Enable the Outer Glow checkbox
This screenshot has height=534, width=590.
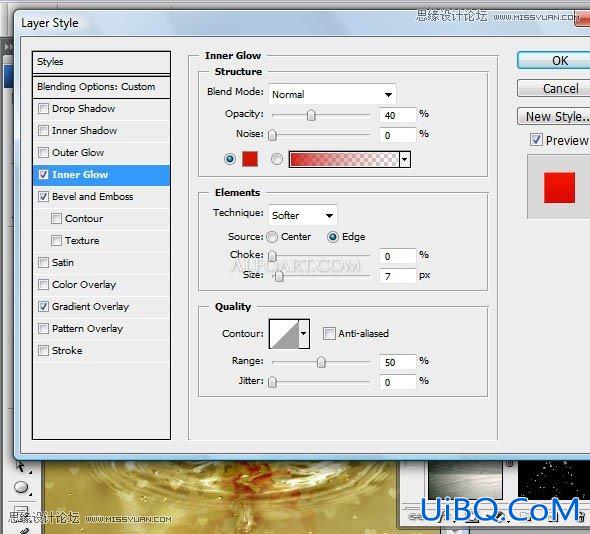coord(43,152)
